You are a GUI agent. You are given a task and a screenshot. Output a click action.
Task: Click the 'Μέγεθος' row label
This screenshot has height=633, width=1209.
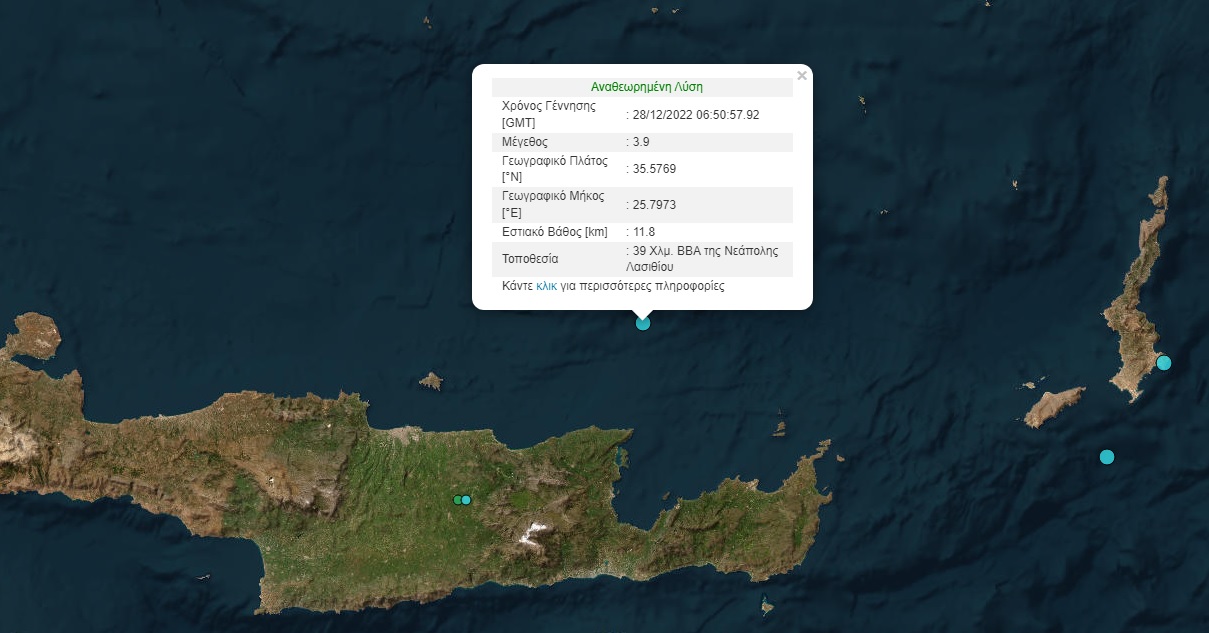(x=524, y=142)
